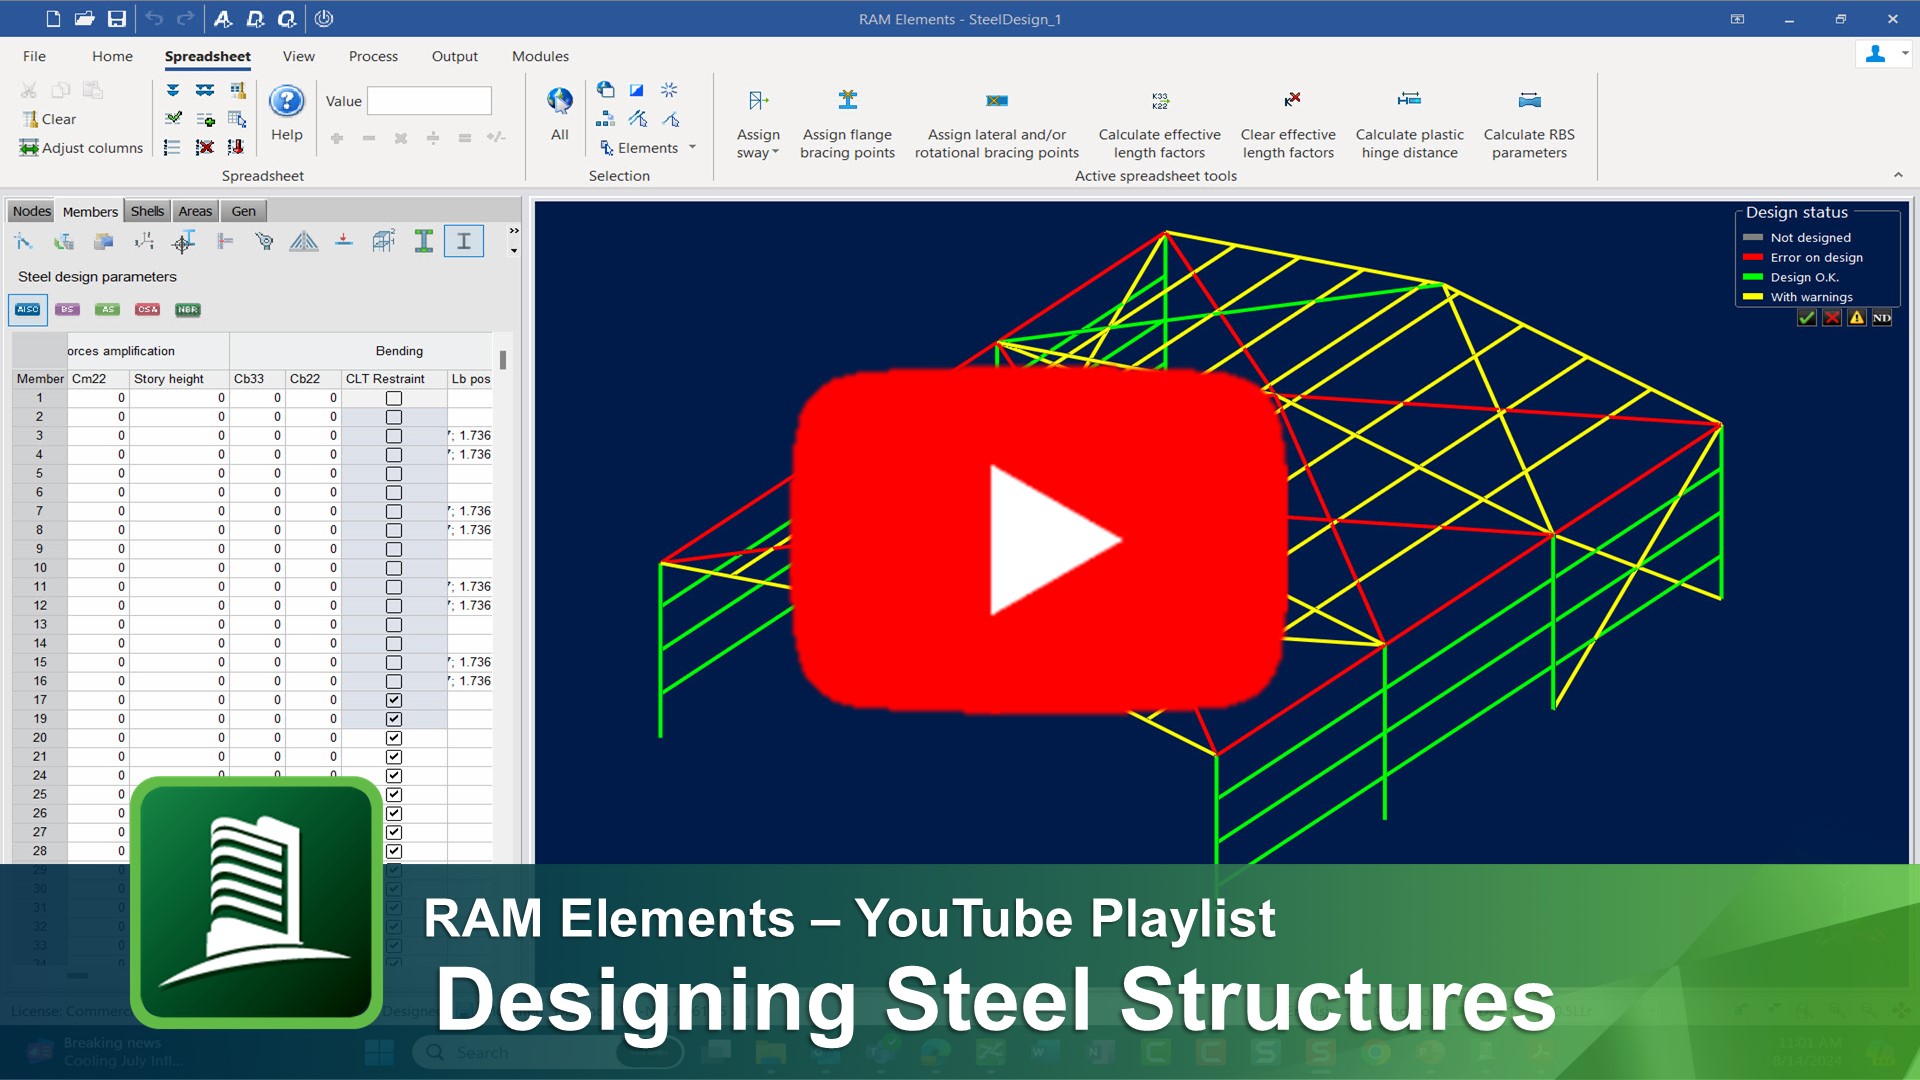
Task: Select the NBR design code icon
Action: (x=188, y=309)
